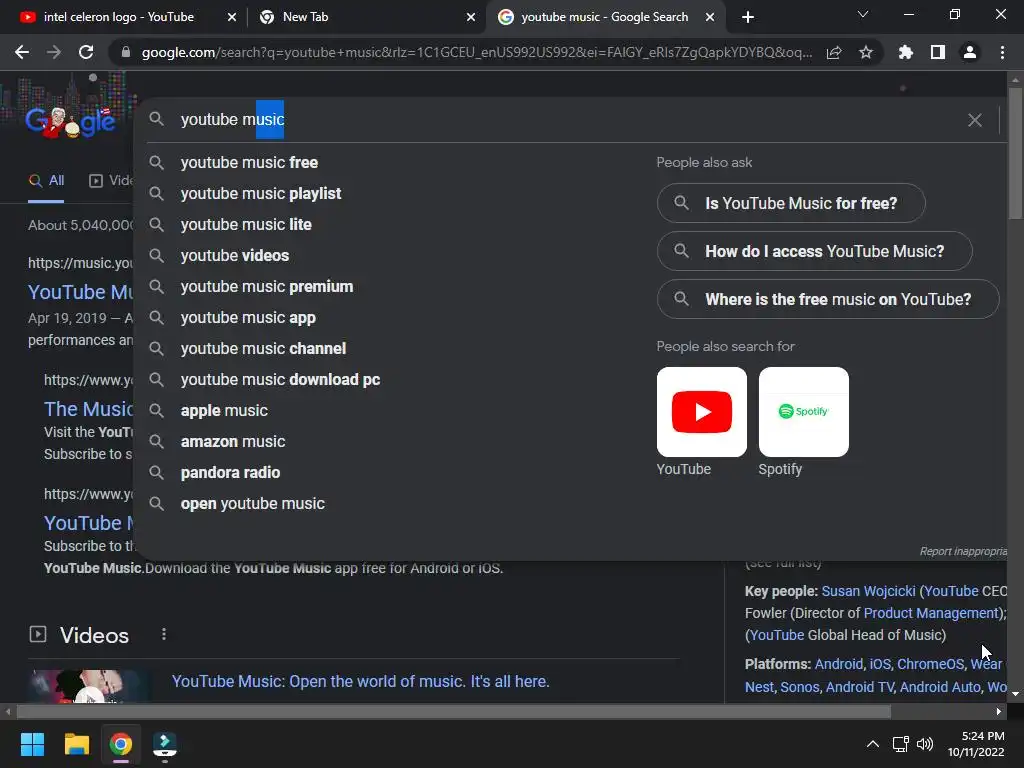Image resolution: width=1024 pixels, height=768 pixels.
Task: Bookmark this page with the star icon
Action: pos(866,52)
